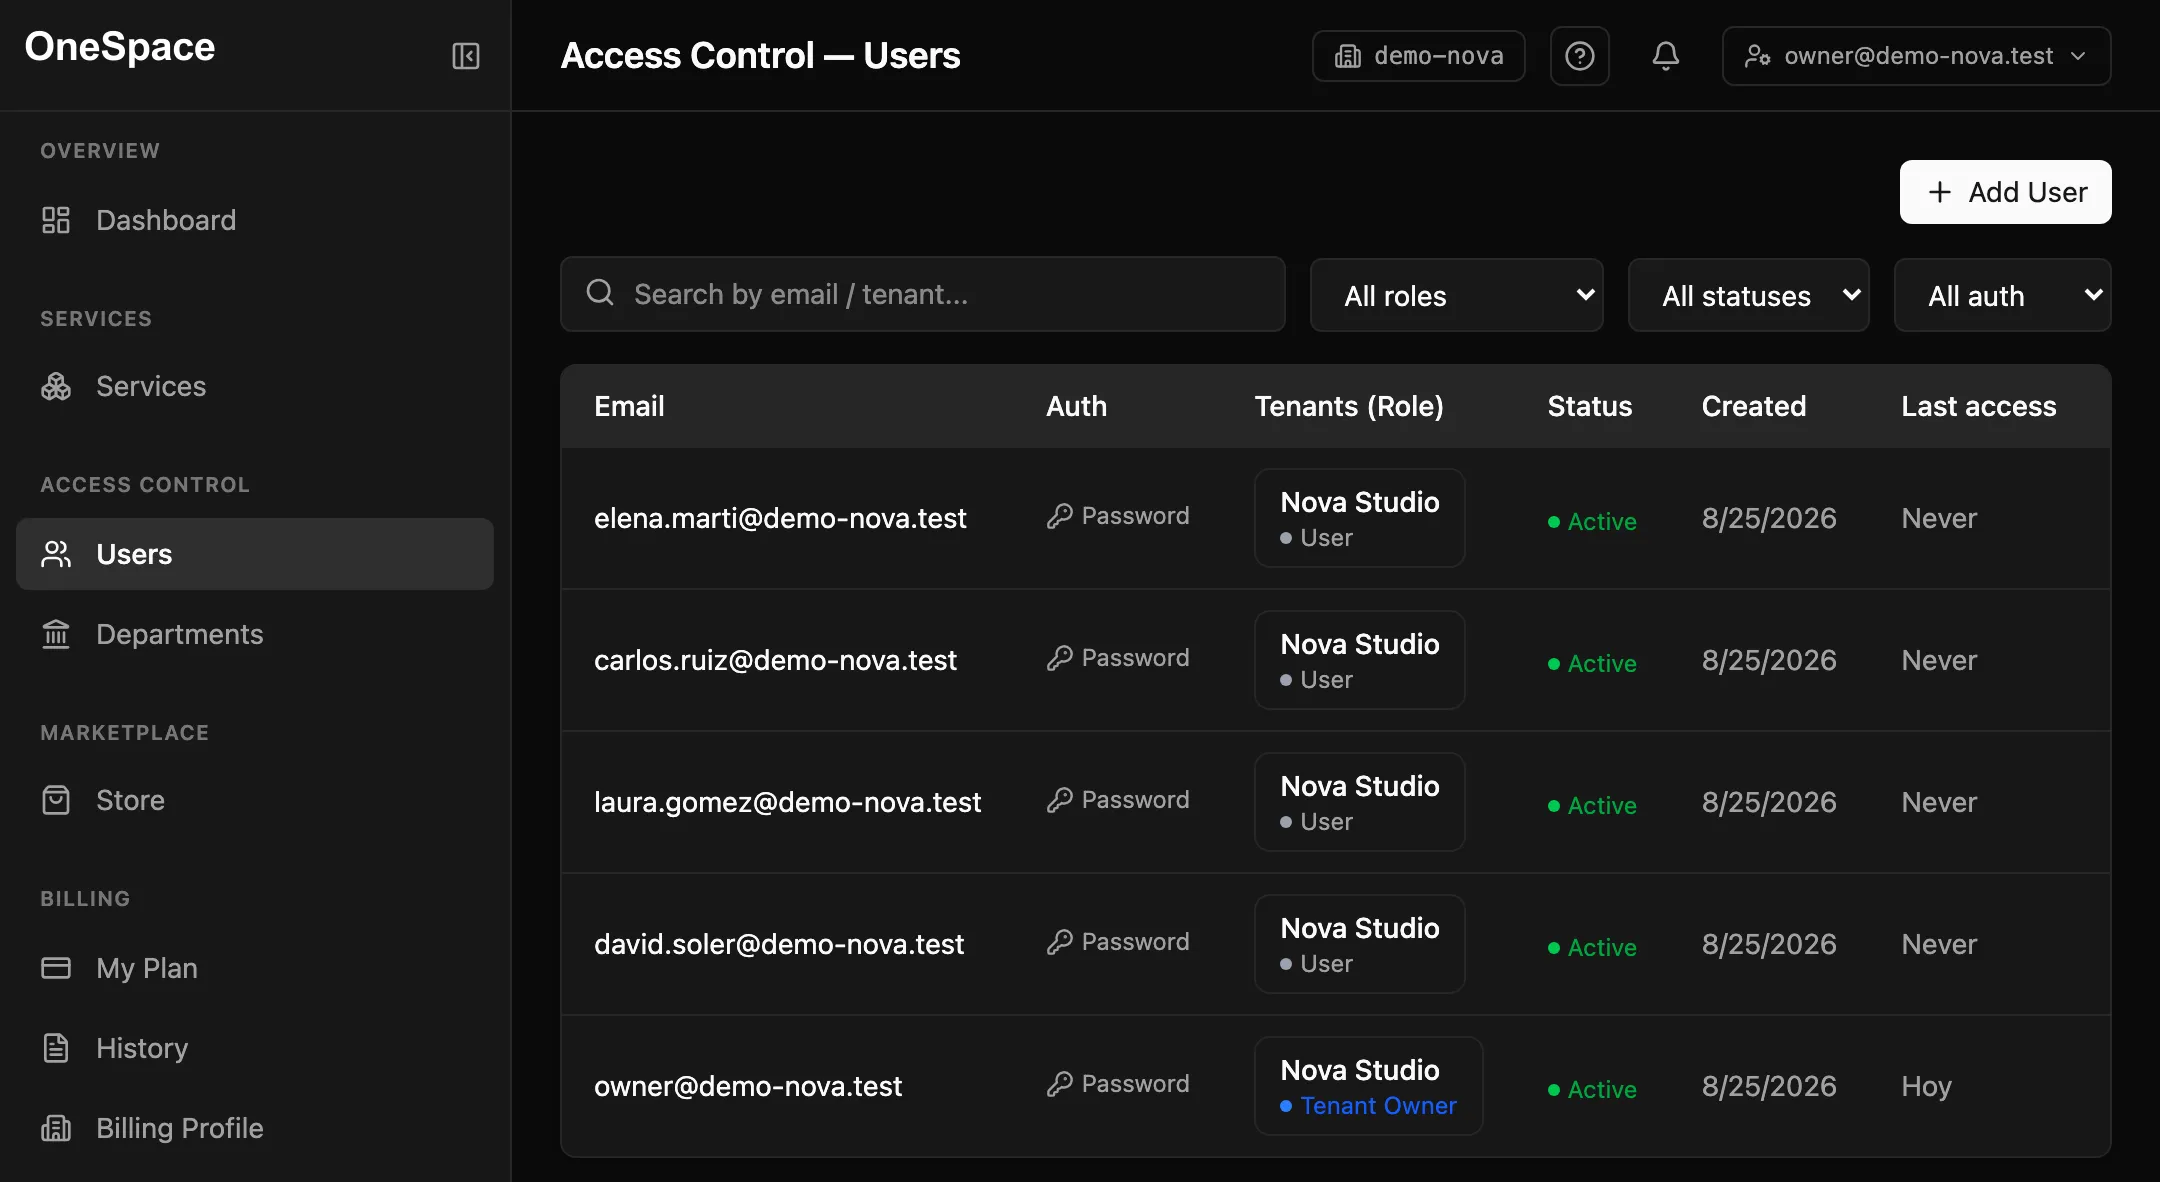Click the Add User button
The height and width of the screenshot is (1182, 2160).
pos(2005,192)
